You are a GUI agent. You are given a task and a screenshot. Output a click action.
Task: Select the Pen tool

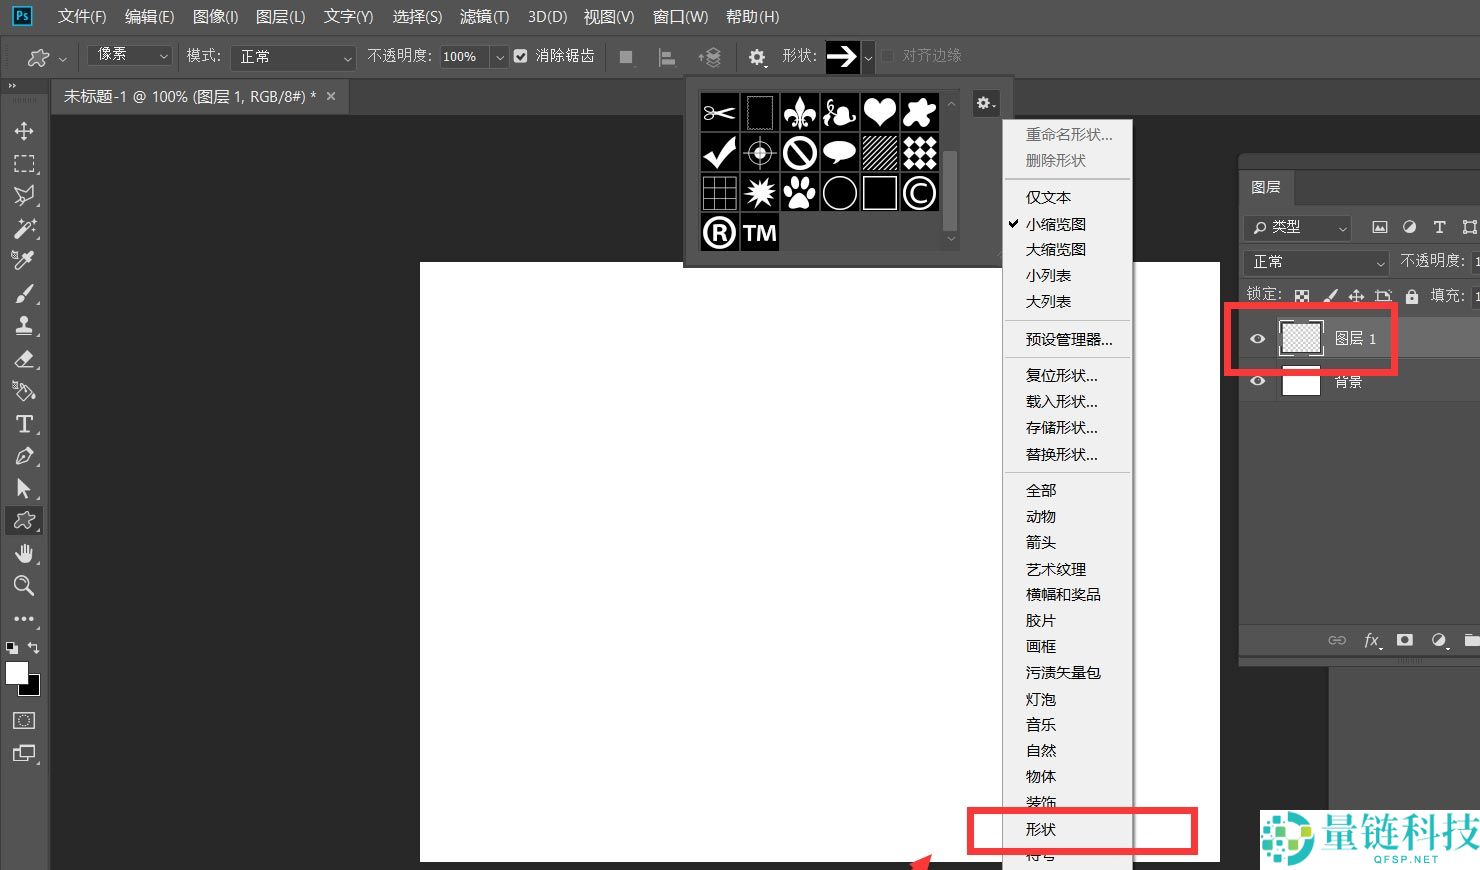tap(24, 456)
